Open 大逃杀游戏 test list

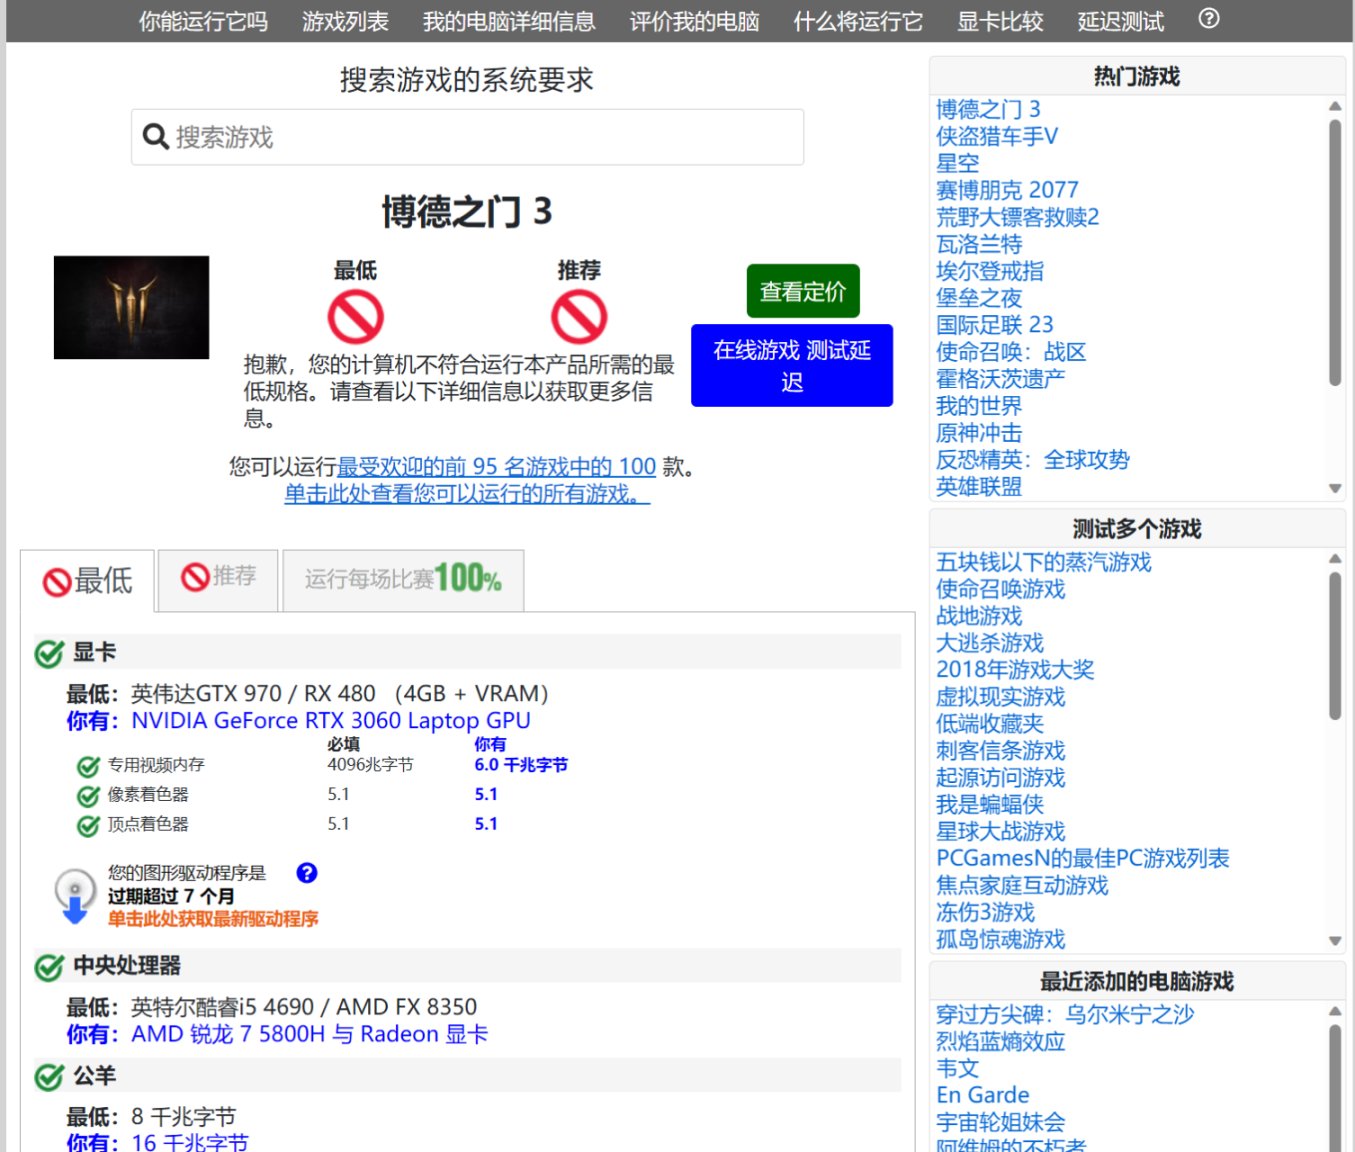pyautogui.click(x=990, y=643)
